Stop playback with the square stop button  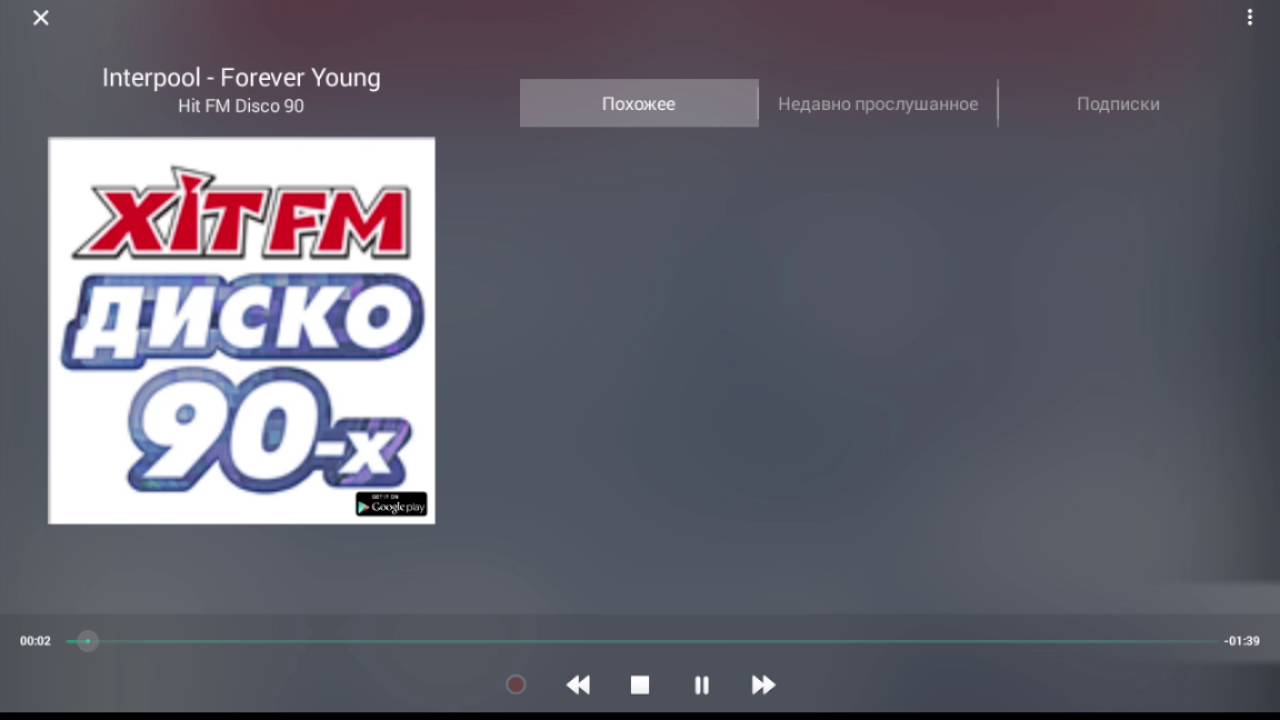click(x=640, y=685)
